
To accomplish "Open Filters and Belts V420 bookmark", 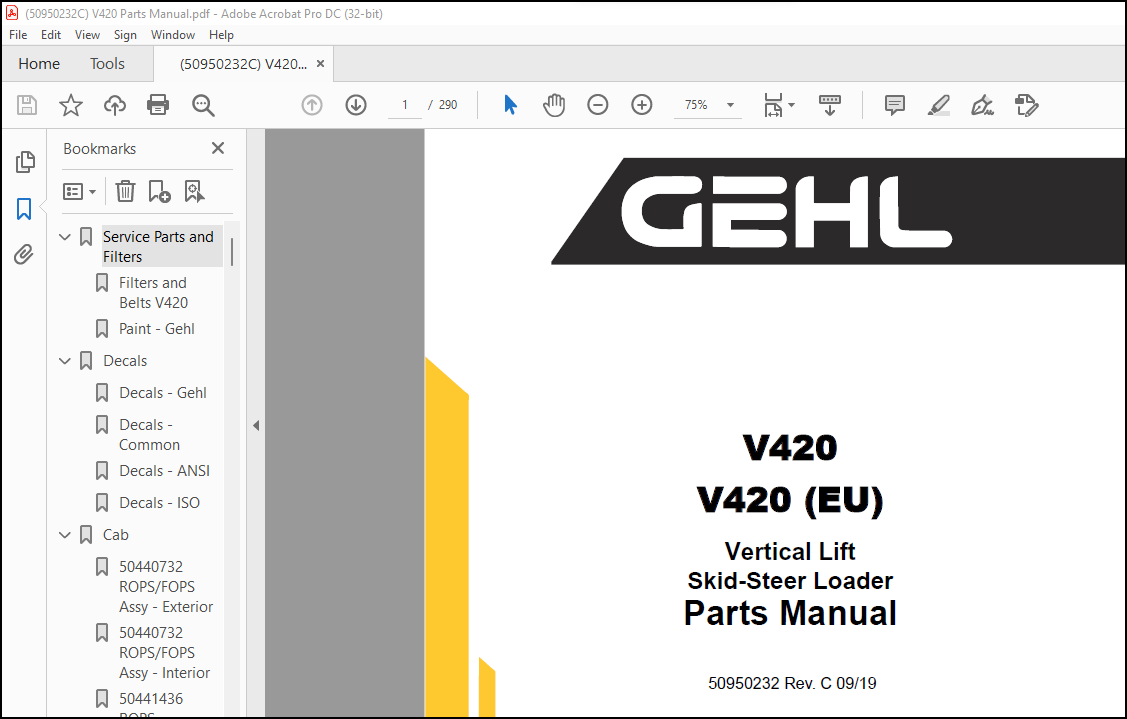I will coord(153,293).
